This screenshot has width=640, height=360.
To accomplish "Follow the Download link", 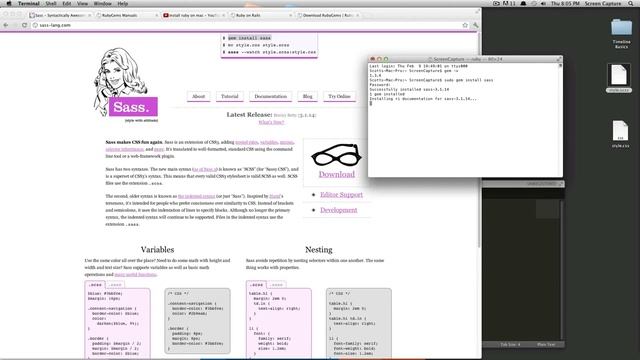I will click(x=337, y=174).
